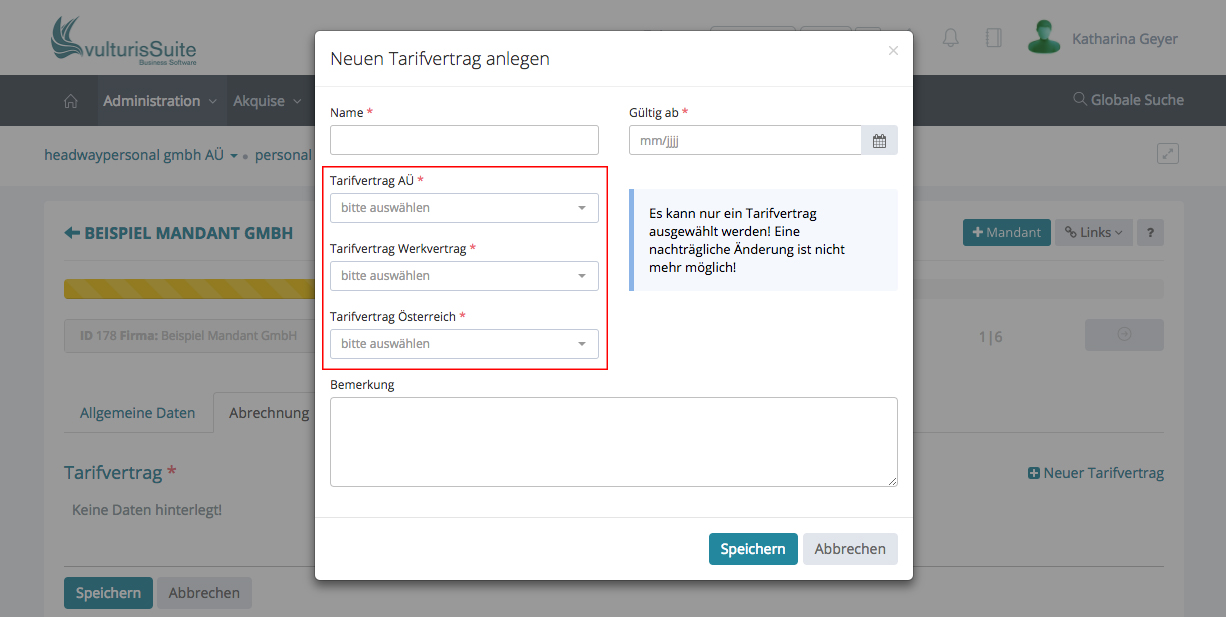Click the Neuer Tarifvertrag link

point(1096,473)
